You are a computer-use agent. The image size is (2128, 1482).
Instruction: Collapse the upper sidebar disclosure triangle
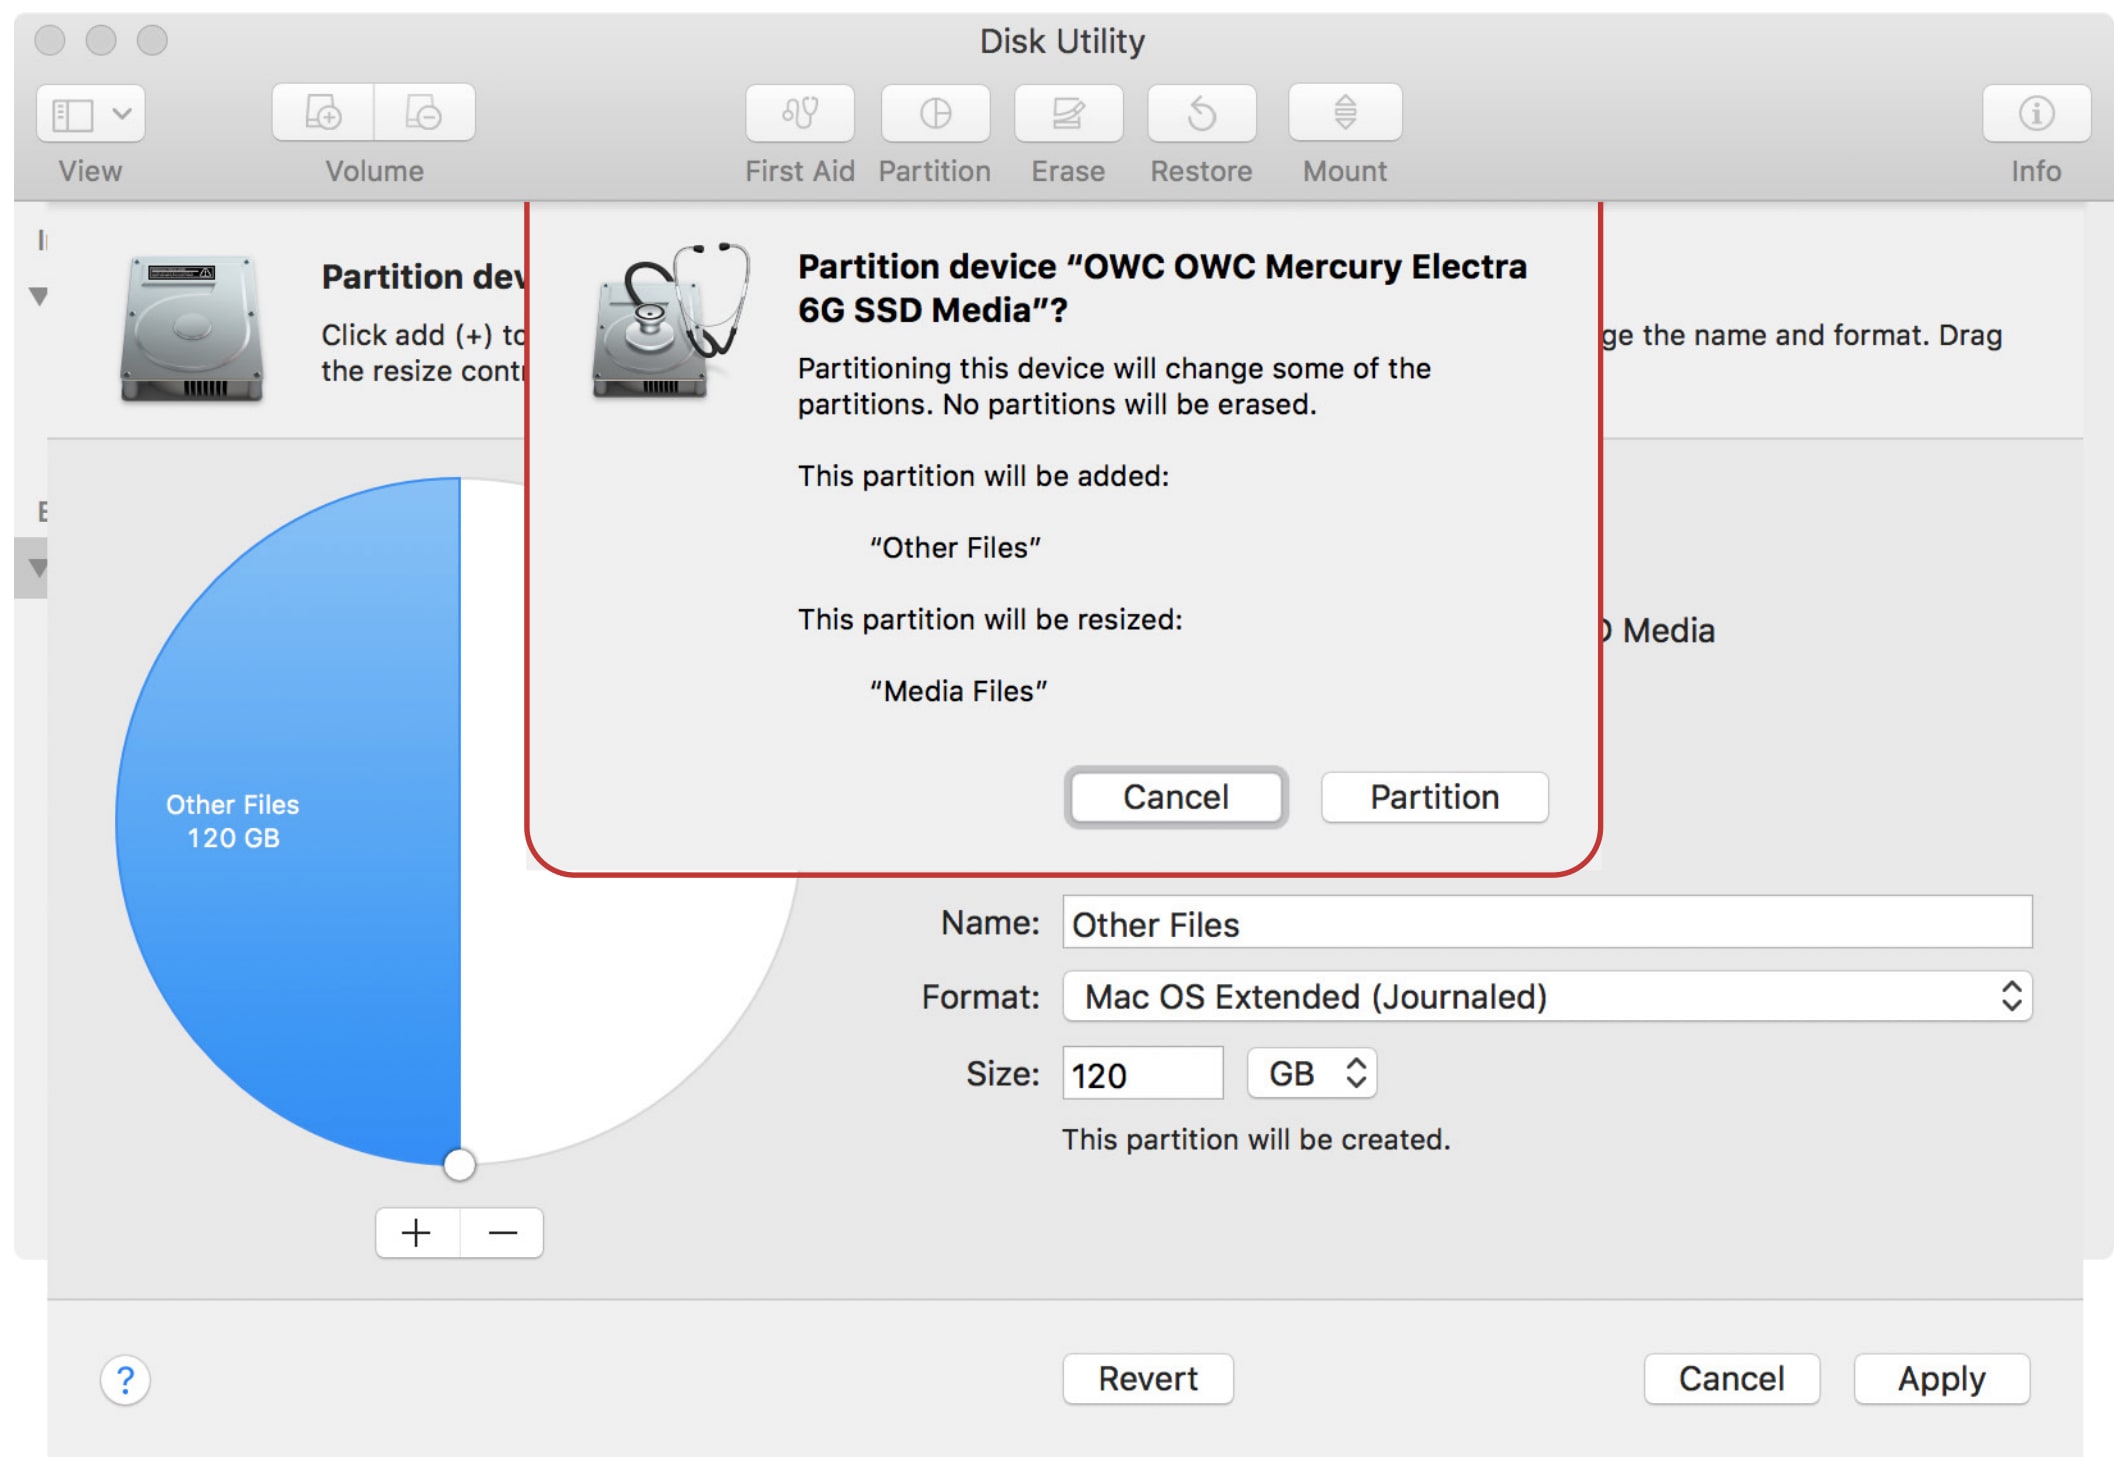point(39,296)
